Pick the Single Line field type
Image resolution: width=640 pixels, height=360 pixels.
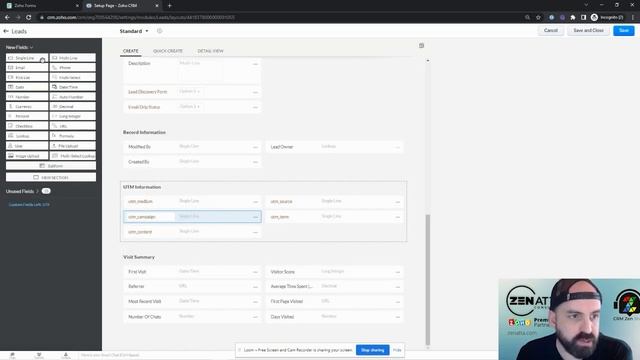click(x=27, y=58)
